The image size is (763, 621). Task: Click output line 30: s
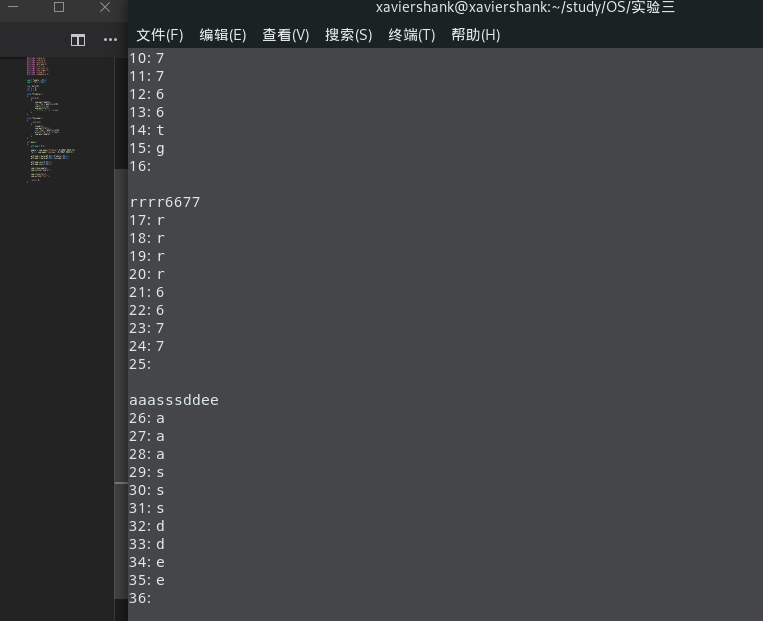(146, 491)
